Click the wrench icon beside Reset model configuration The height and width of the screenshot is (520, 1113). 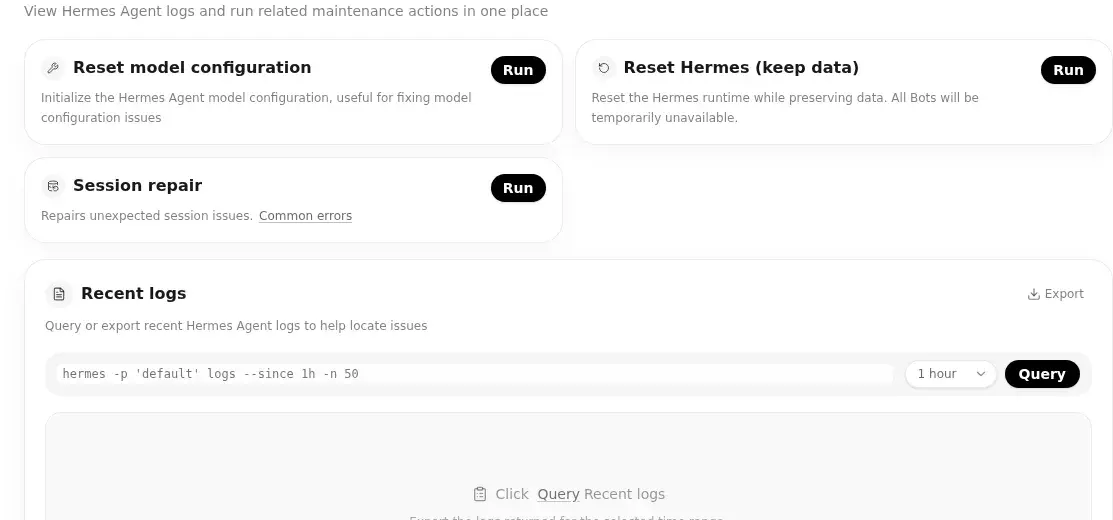53,68
